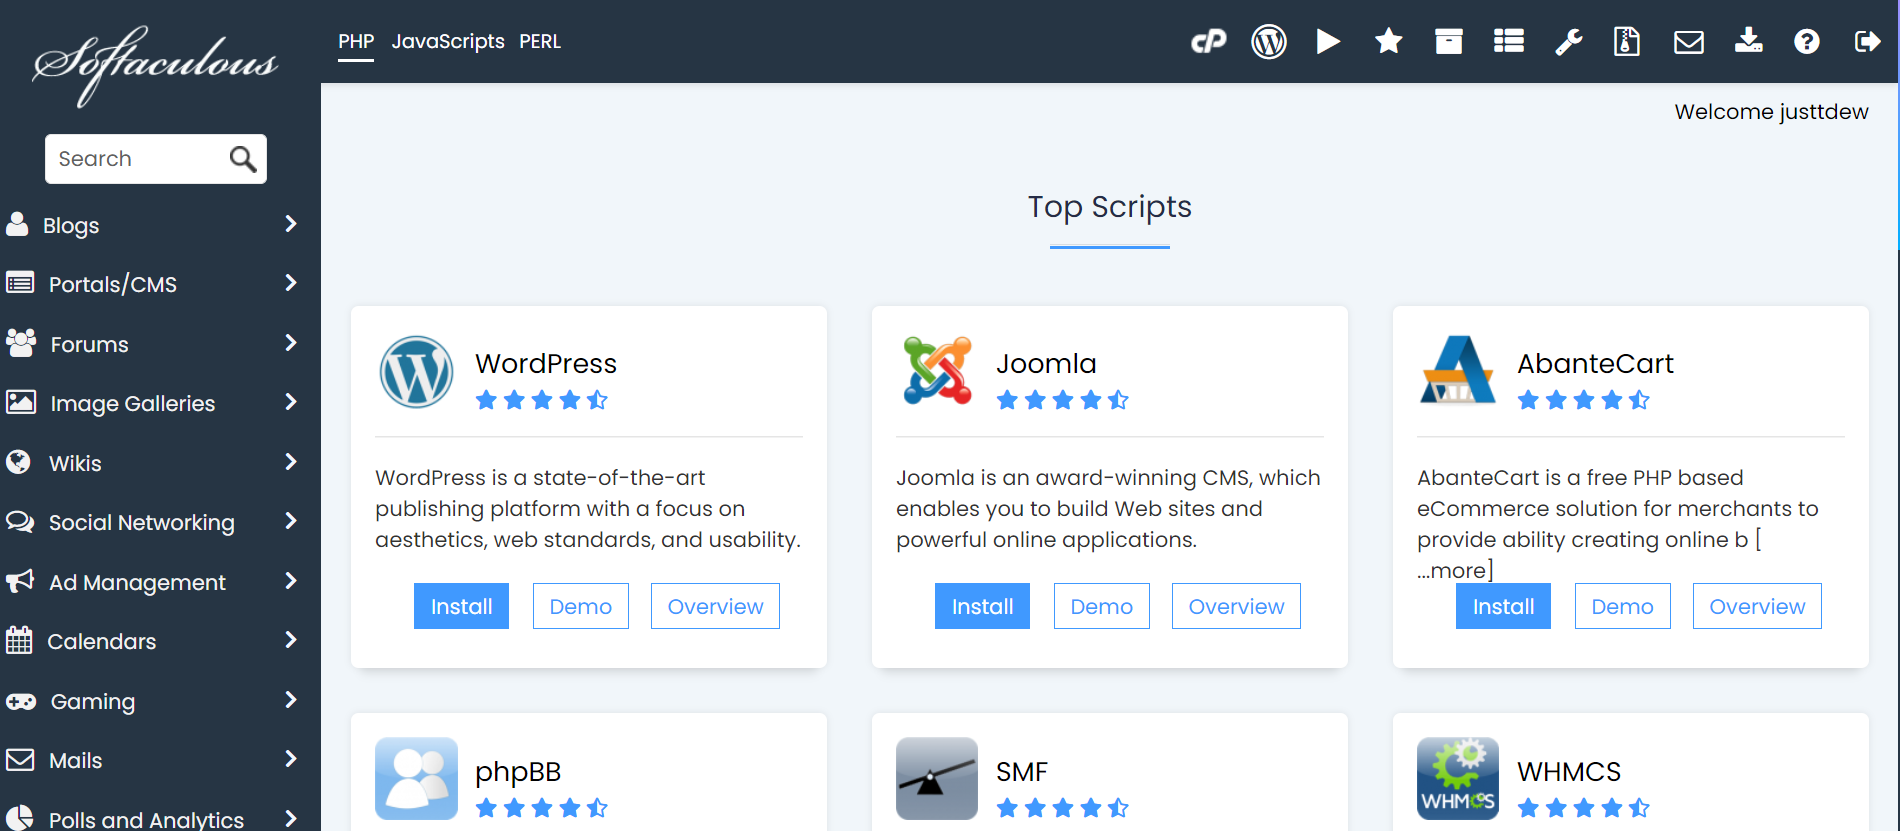Expand the Gaming chevron
This screenshot has width=1900, height=831.
(291, 700)
